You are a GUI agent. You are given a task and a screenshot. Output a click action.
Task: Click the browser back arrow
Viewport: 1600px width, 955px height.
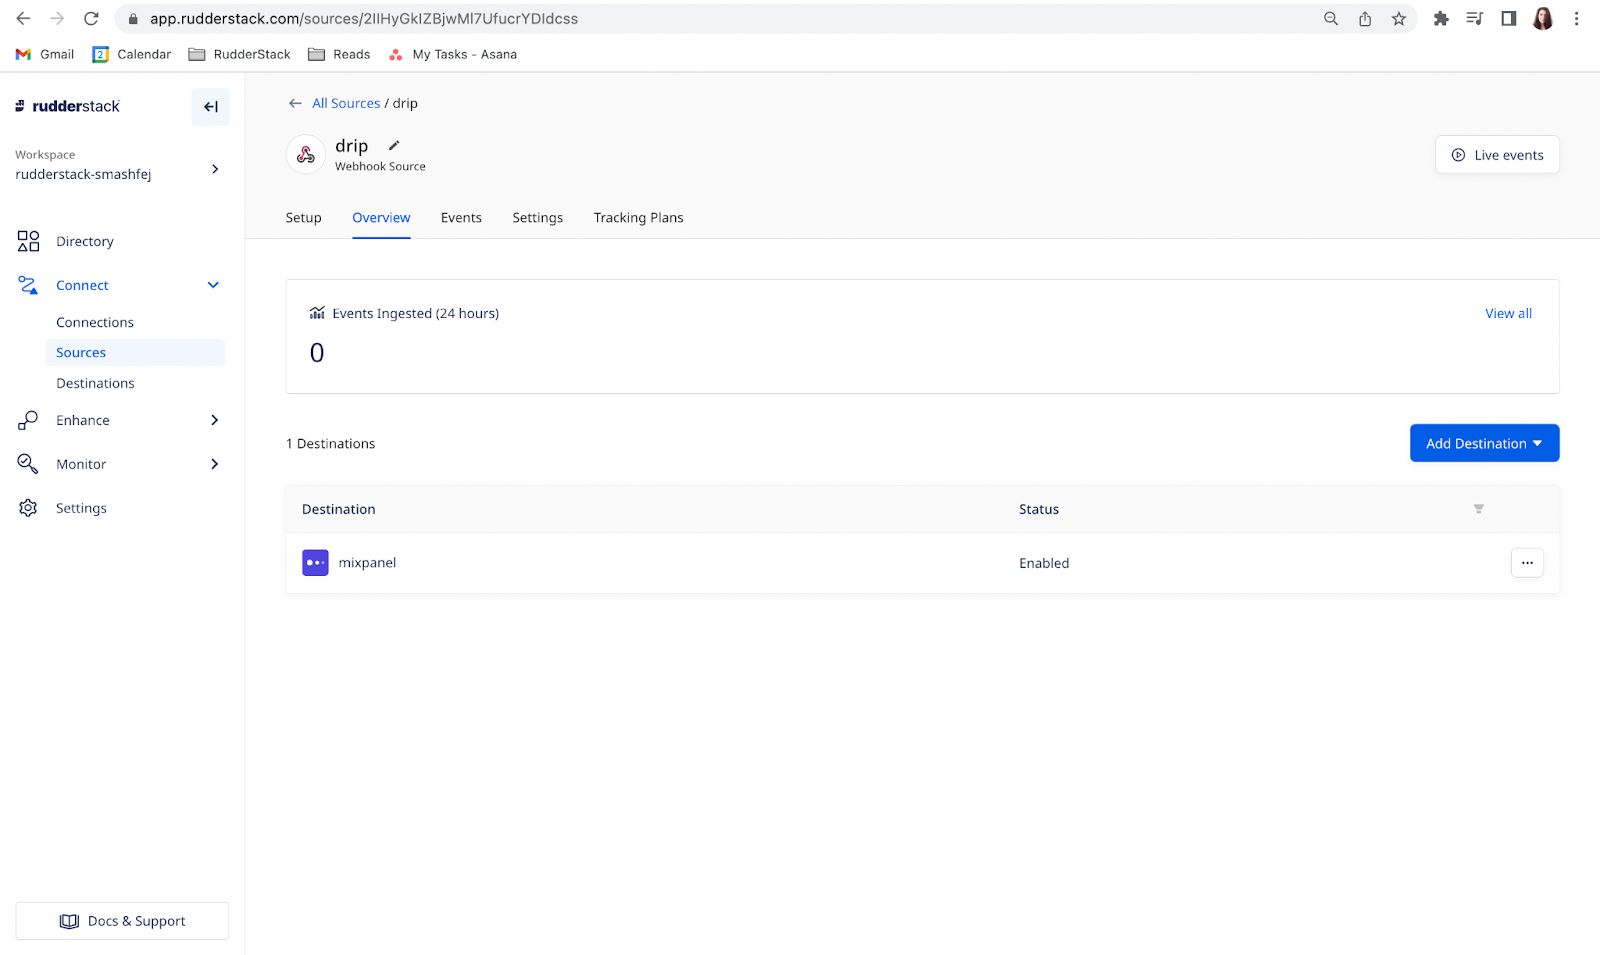point(23,18)
